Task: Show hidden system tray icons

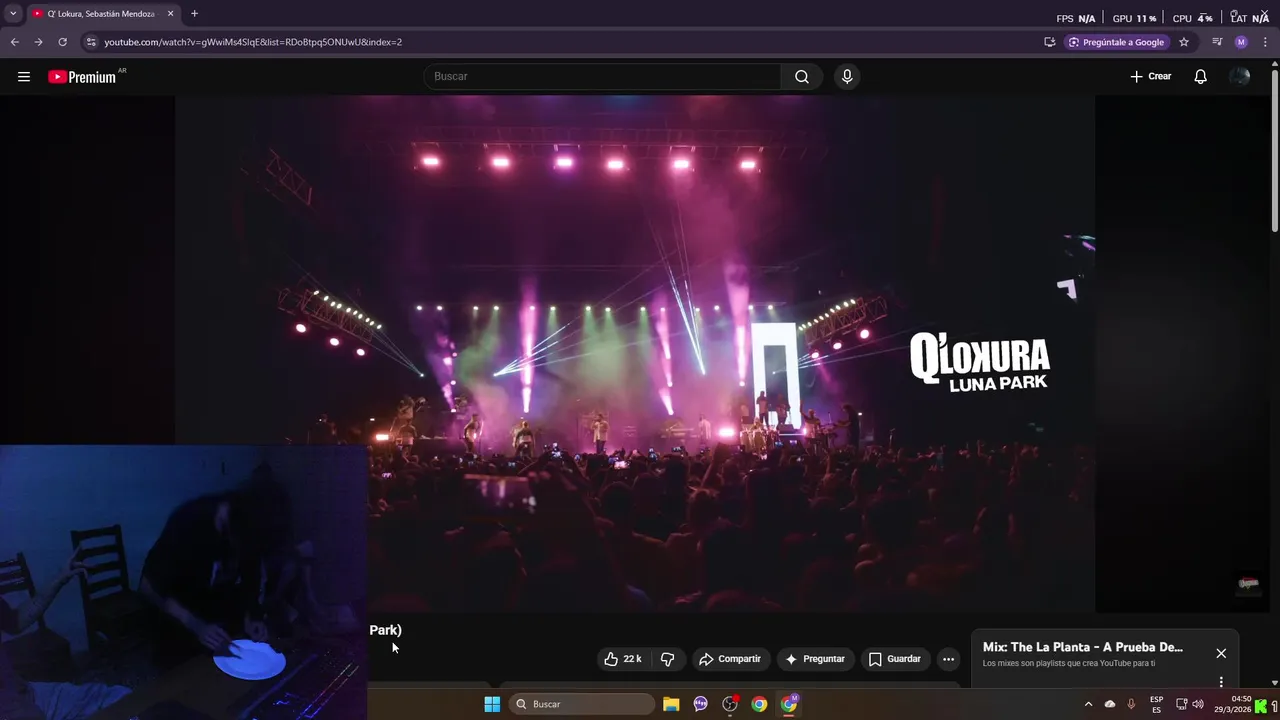Action: point(1088,704)
